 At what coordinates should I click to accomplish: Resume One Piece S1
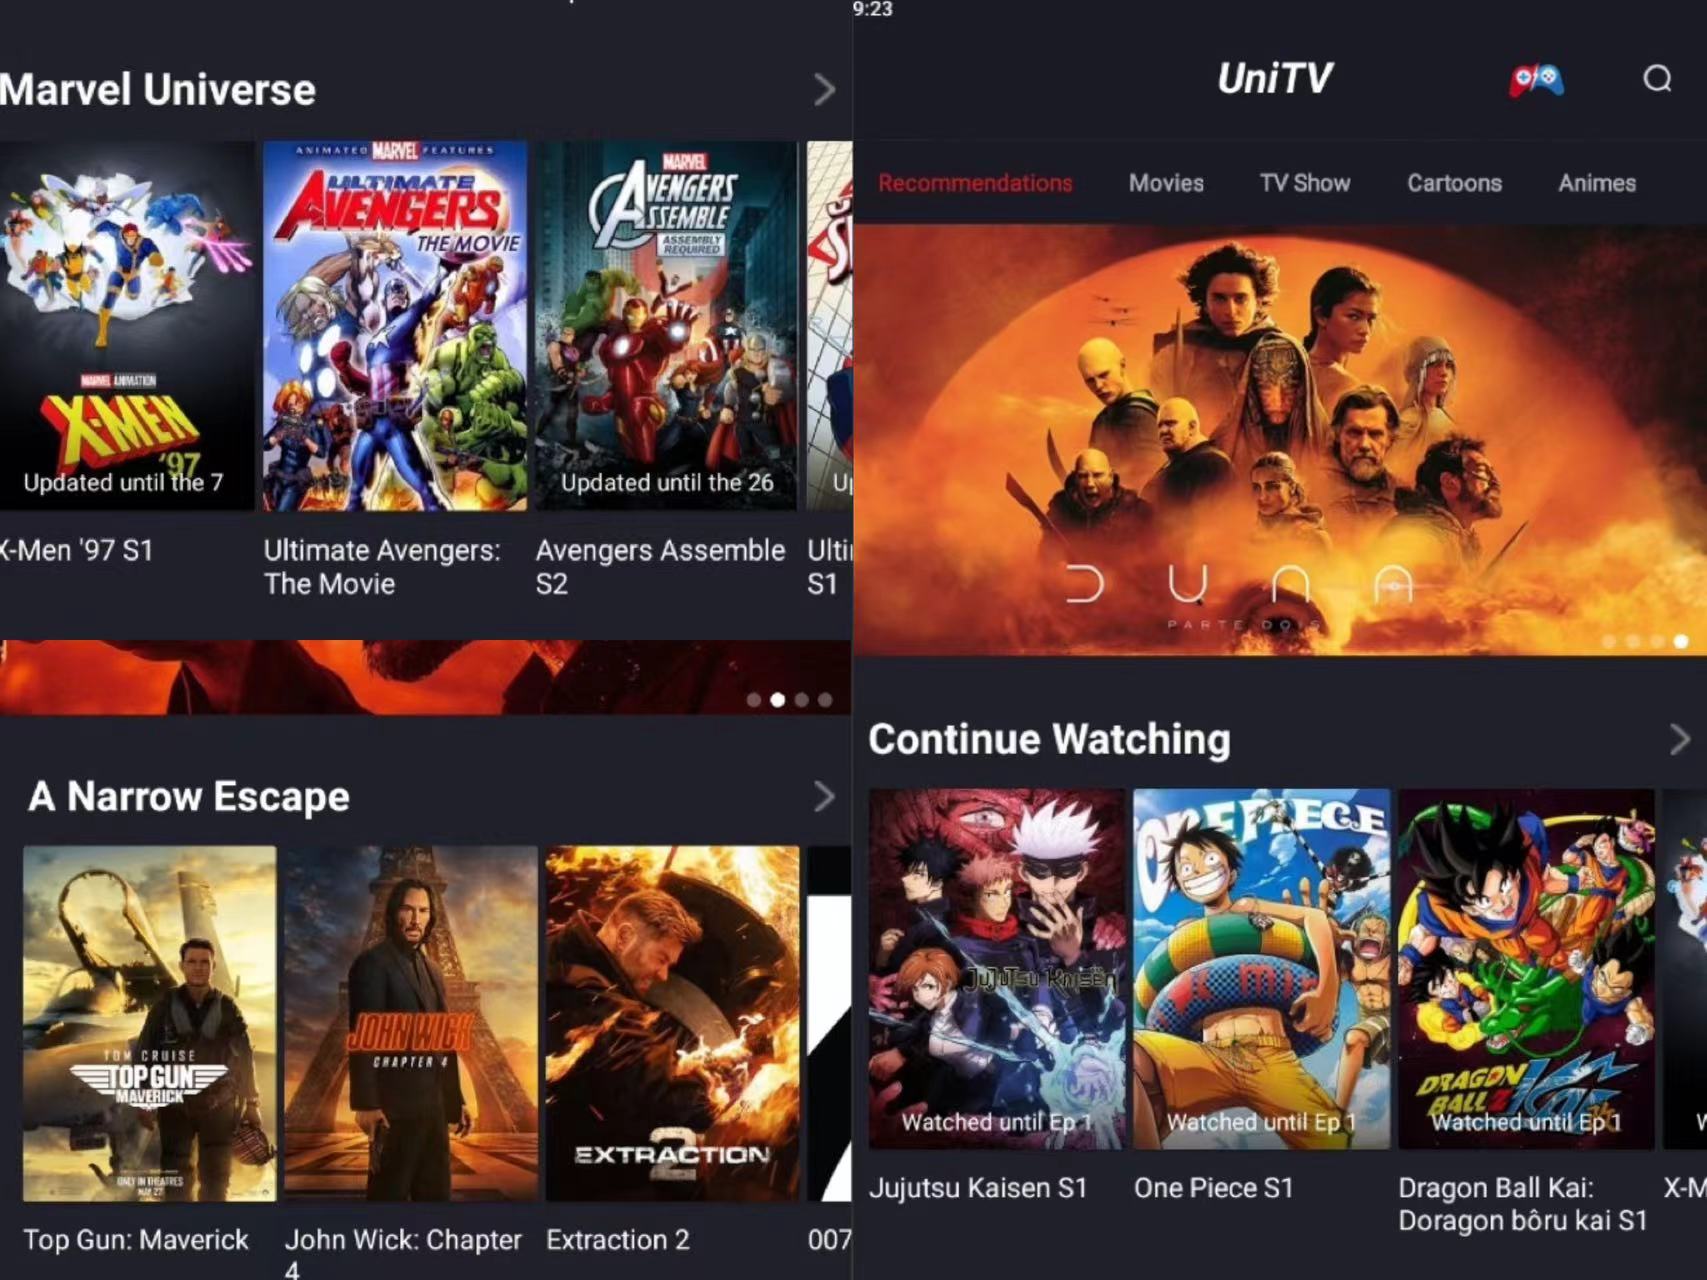click(x=1261, y=969)
